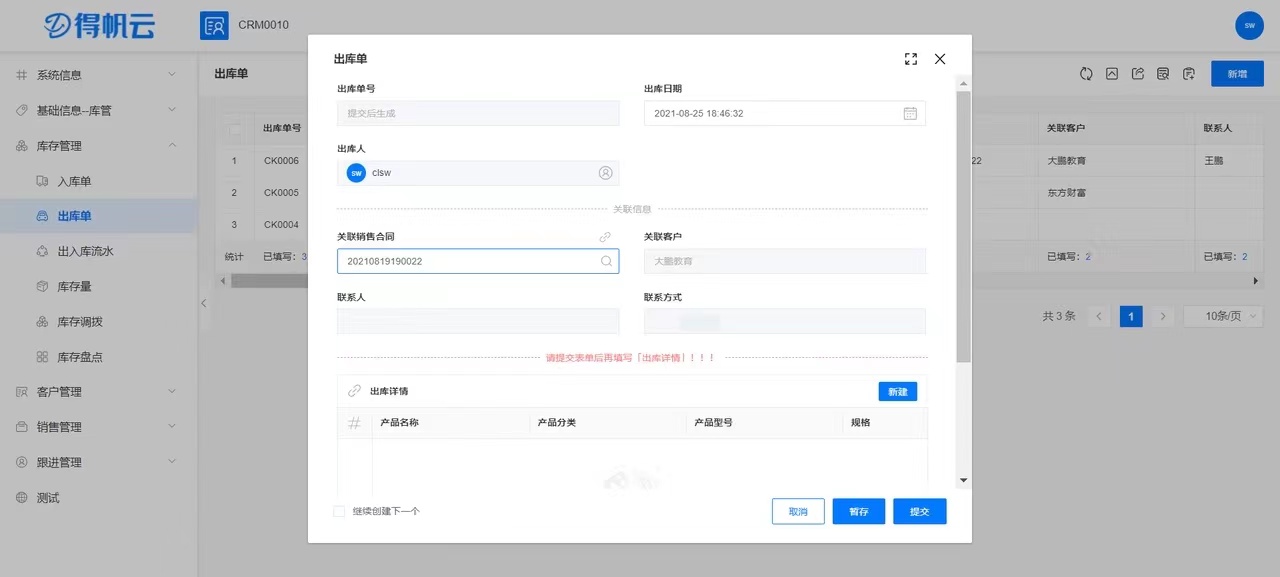Click the CRM0010 app icon in the header

click(x=214, y=25)
